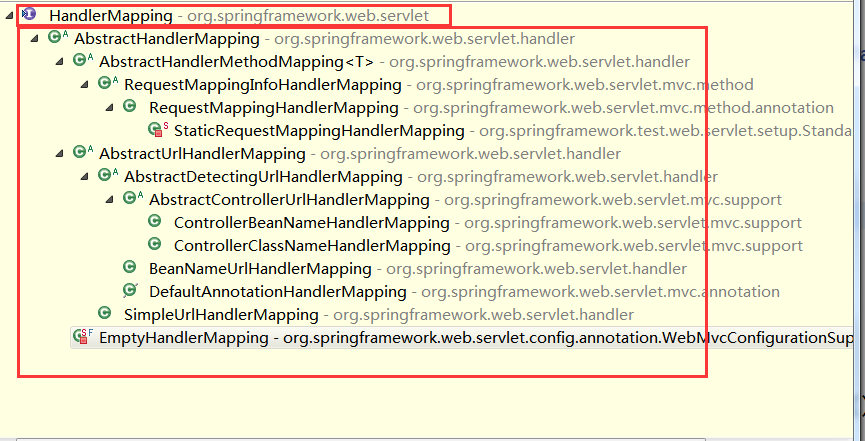Screen dimensions: 865x441
Task: Collapse the HandlerMapping root node
Action: (9, 17)
